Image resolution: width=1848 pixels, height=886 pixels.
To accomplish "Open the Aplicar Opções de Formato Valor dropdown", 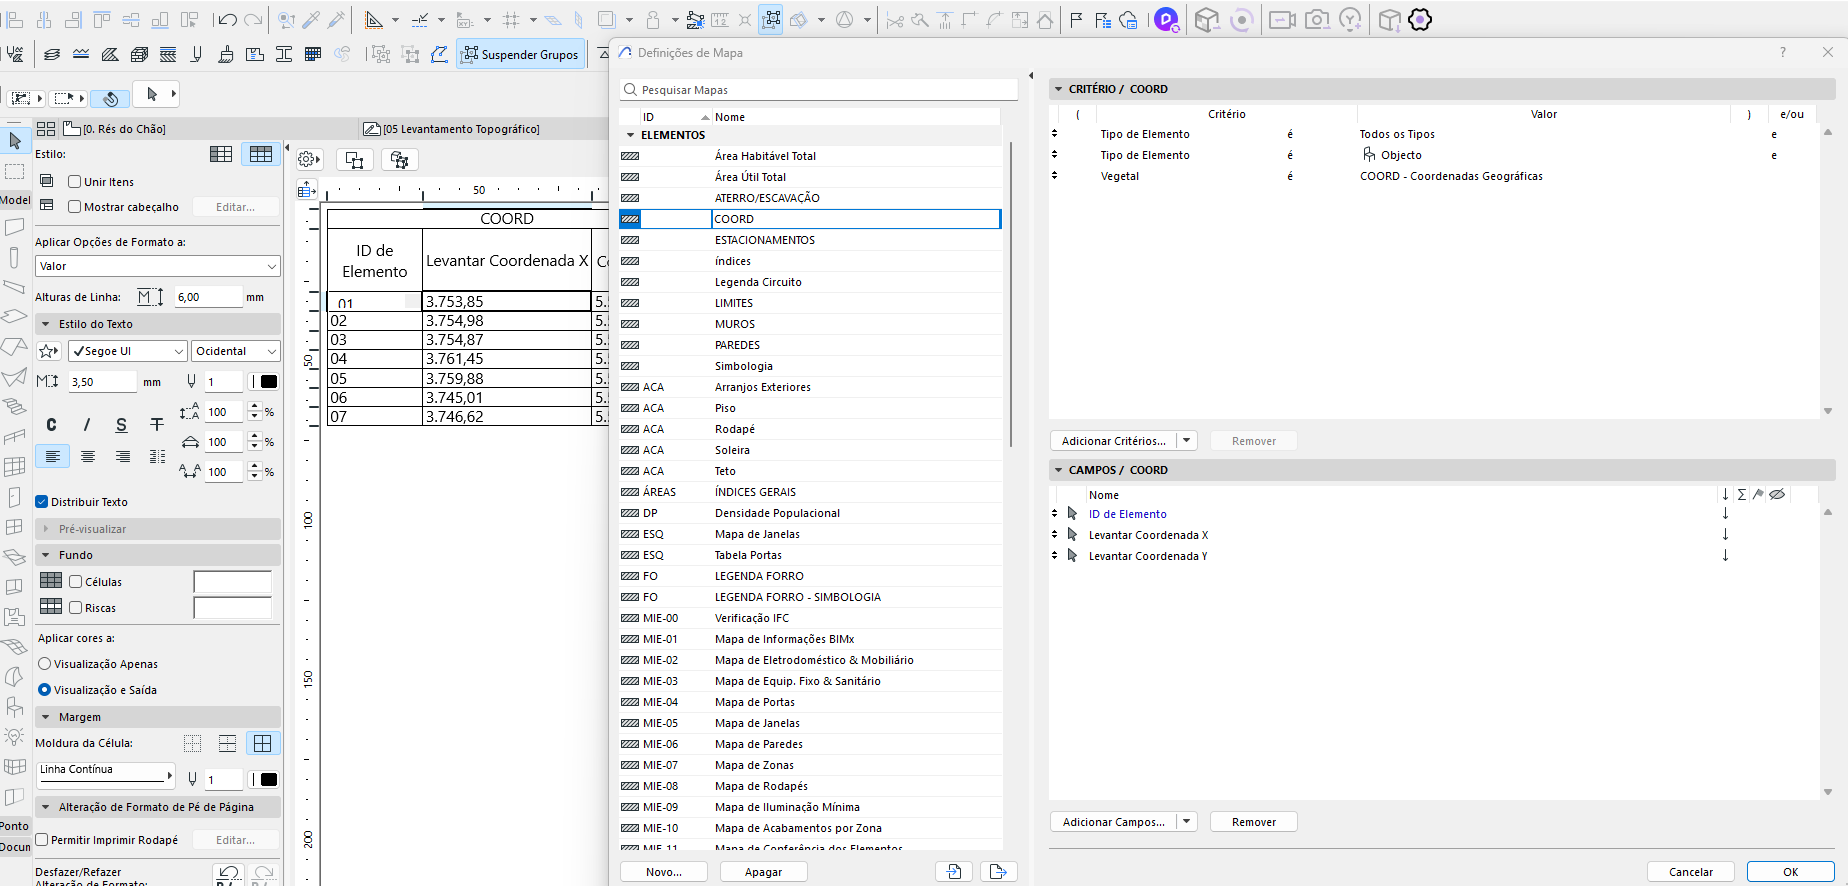I will tap(158, 266).
